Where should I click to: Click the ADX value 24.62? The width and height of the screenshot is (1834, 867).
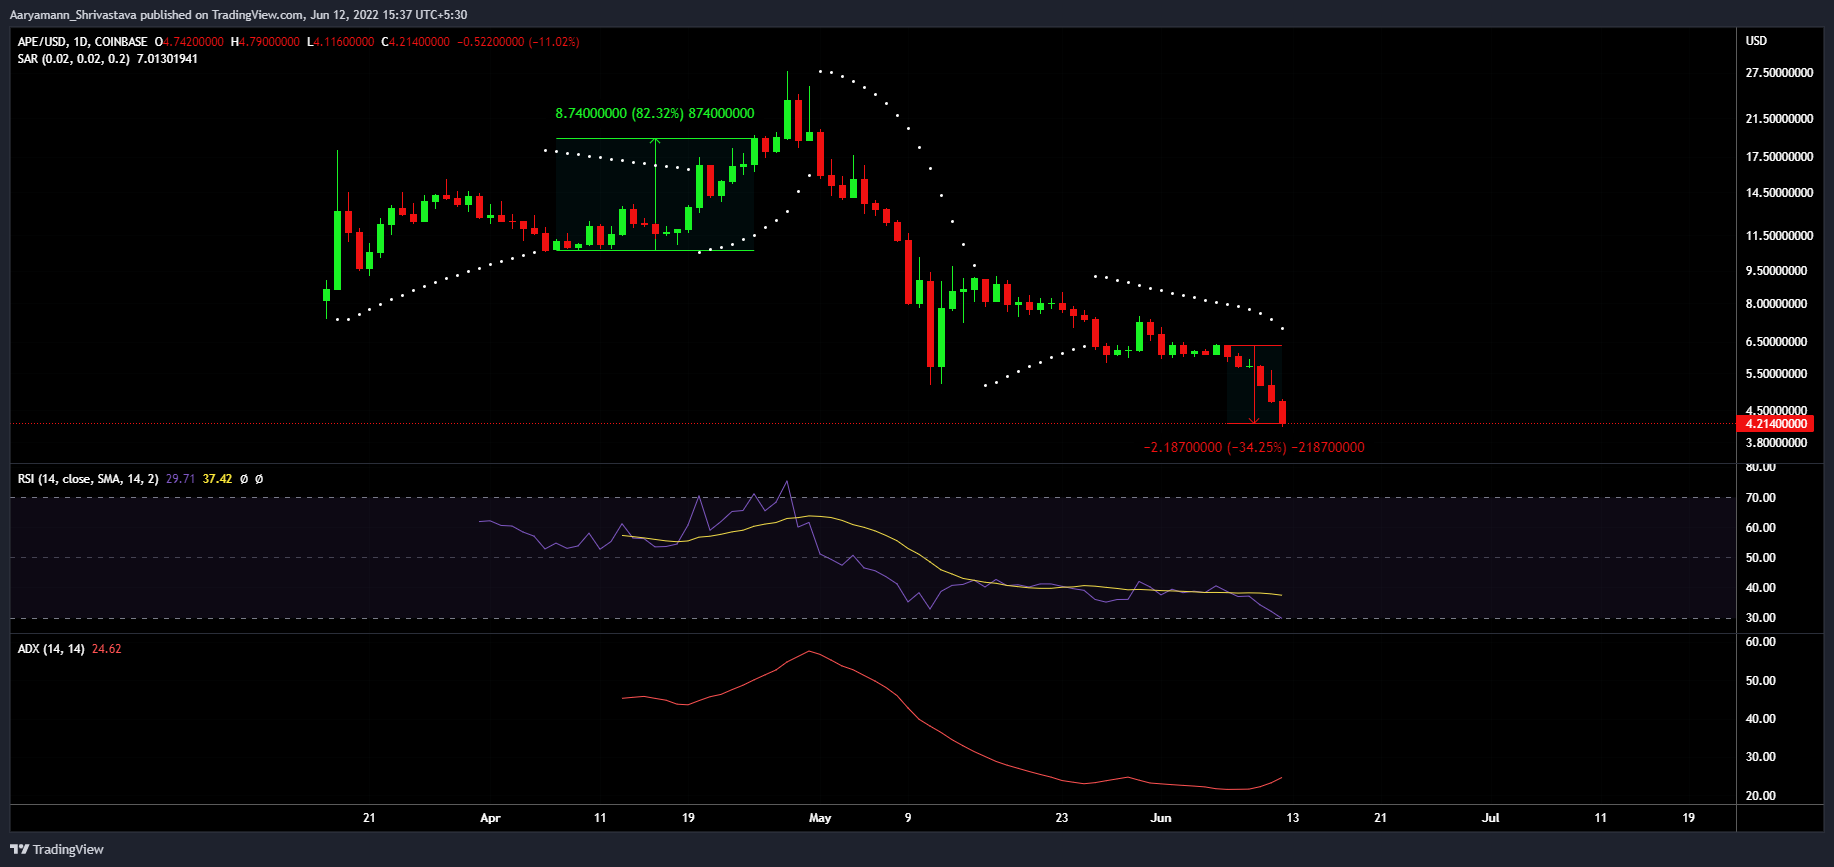coord(106,649)
